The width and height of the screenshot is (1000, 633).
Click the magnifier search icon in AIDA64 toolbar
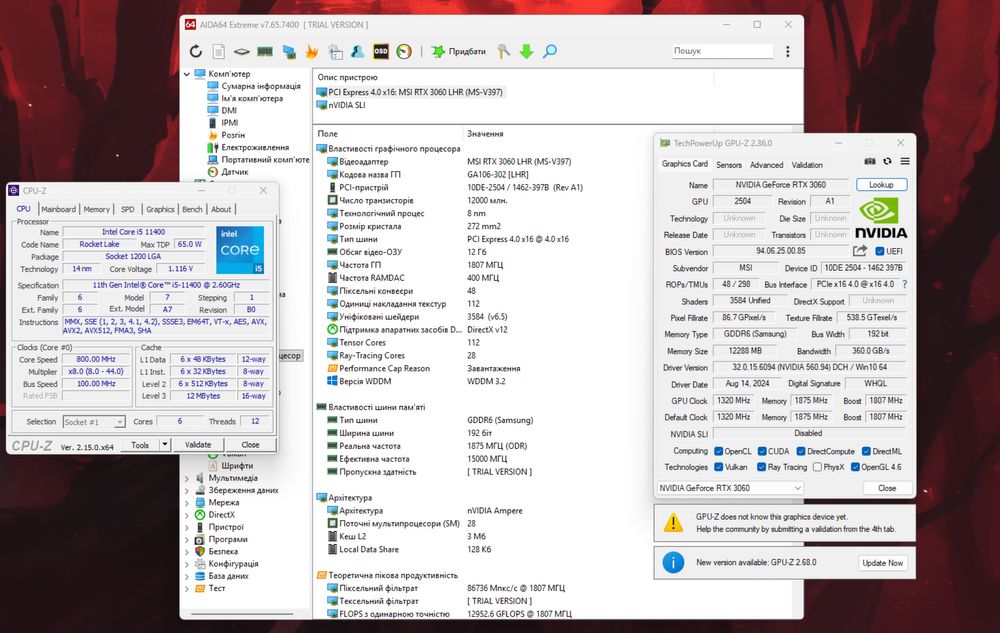click(549, 51)
